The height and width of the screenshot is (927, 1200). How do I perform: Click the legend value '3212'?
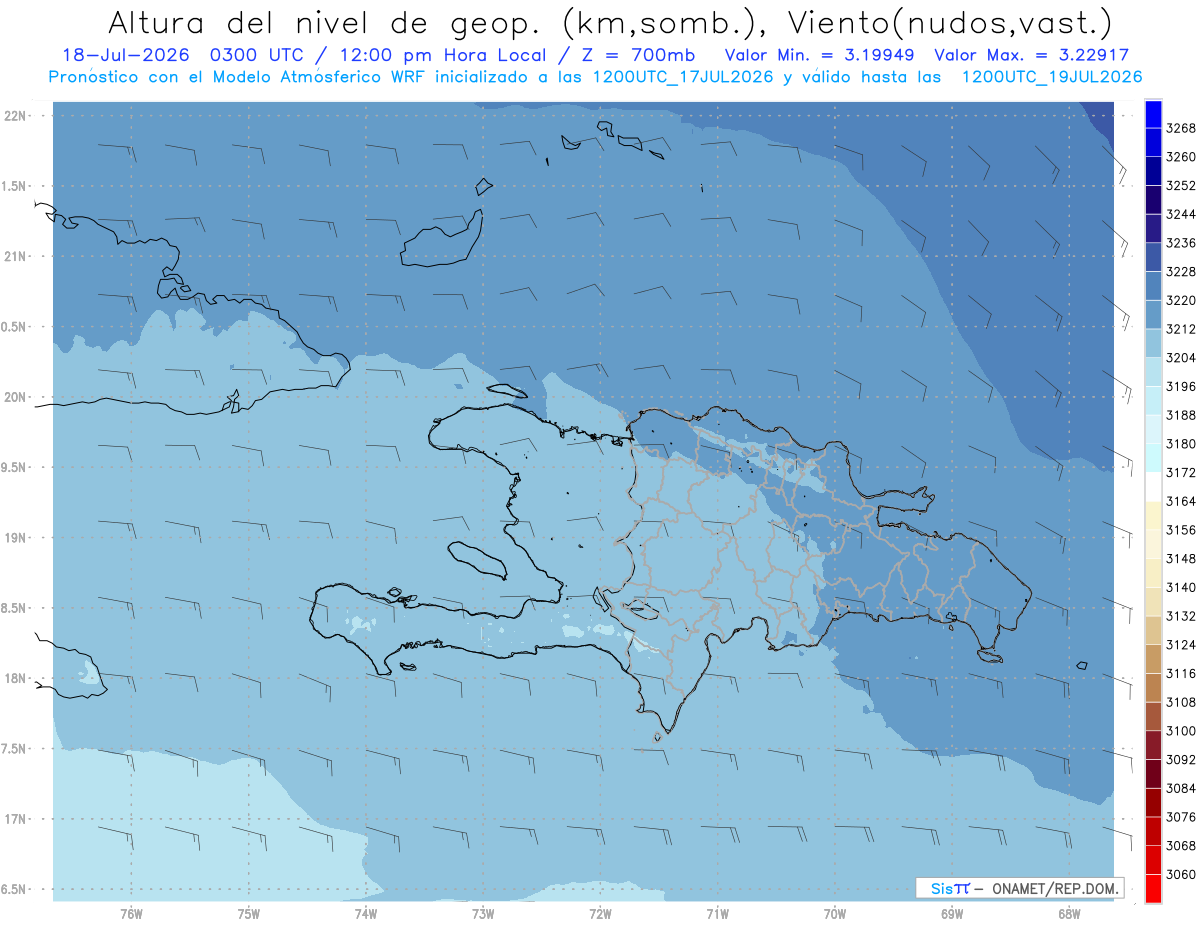(1181, 328)
